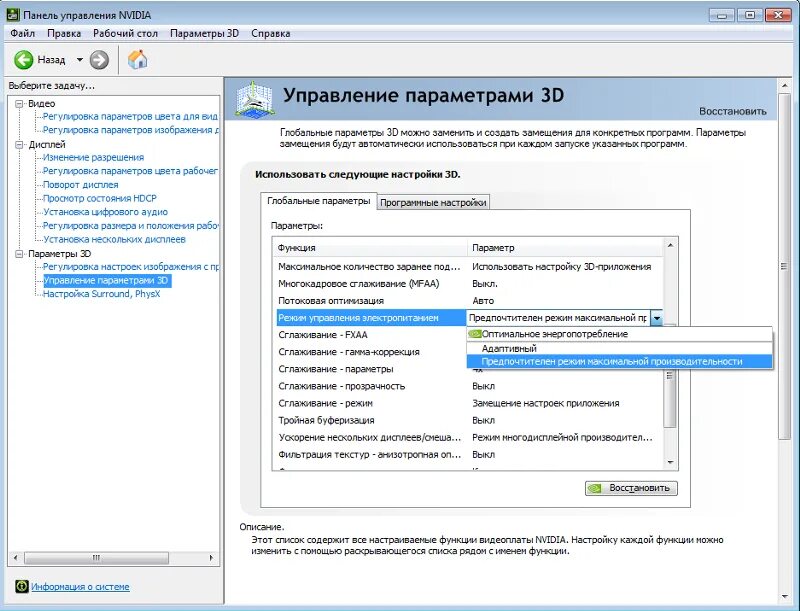Click the Параметр column header
The height and width of the screenshot is (611, 800).
pyautogui.click(x=565, y=248)
